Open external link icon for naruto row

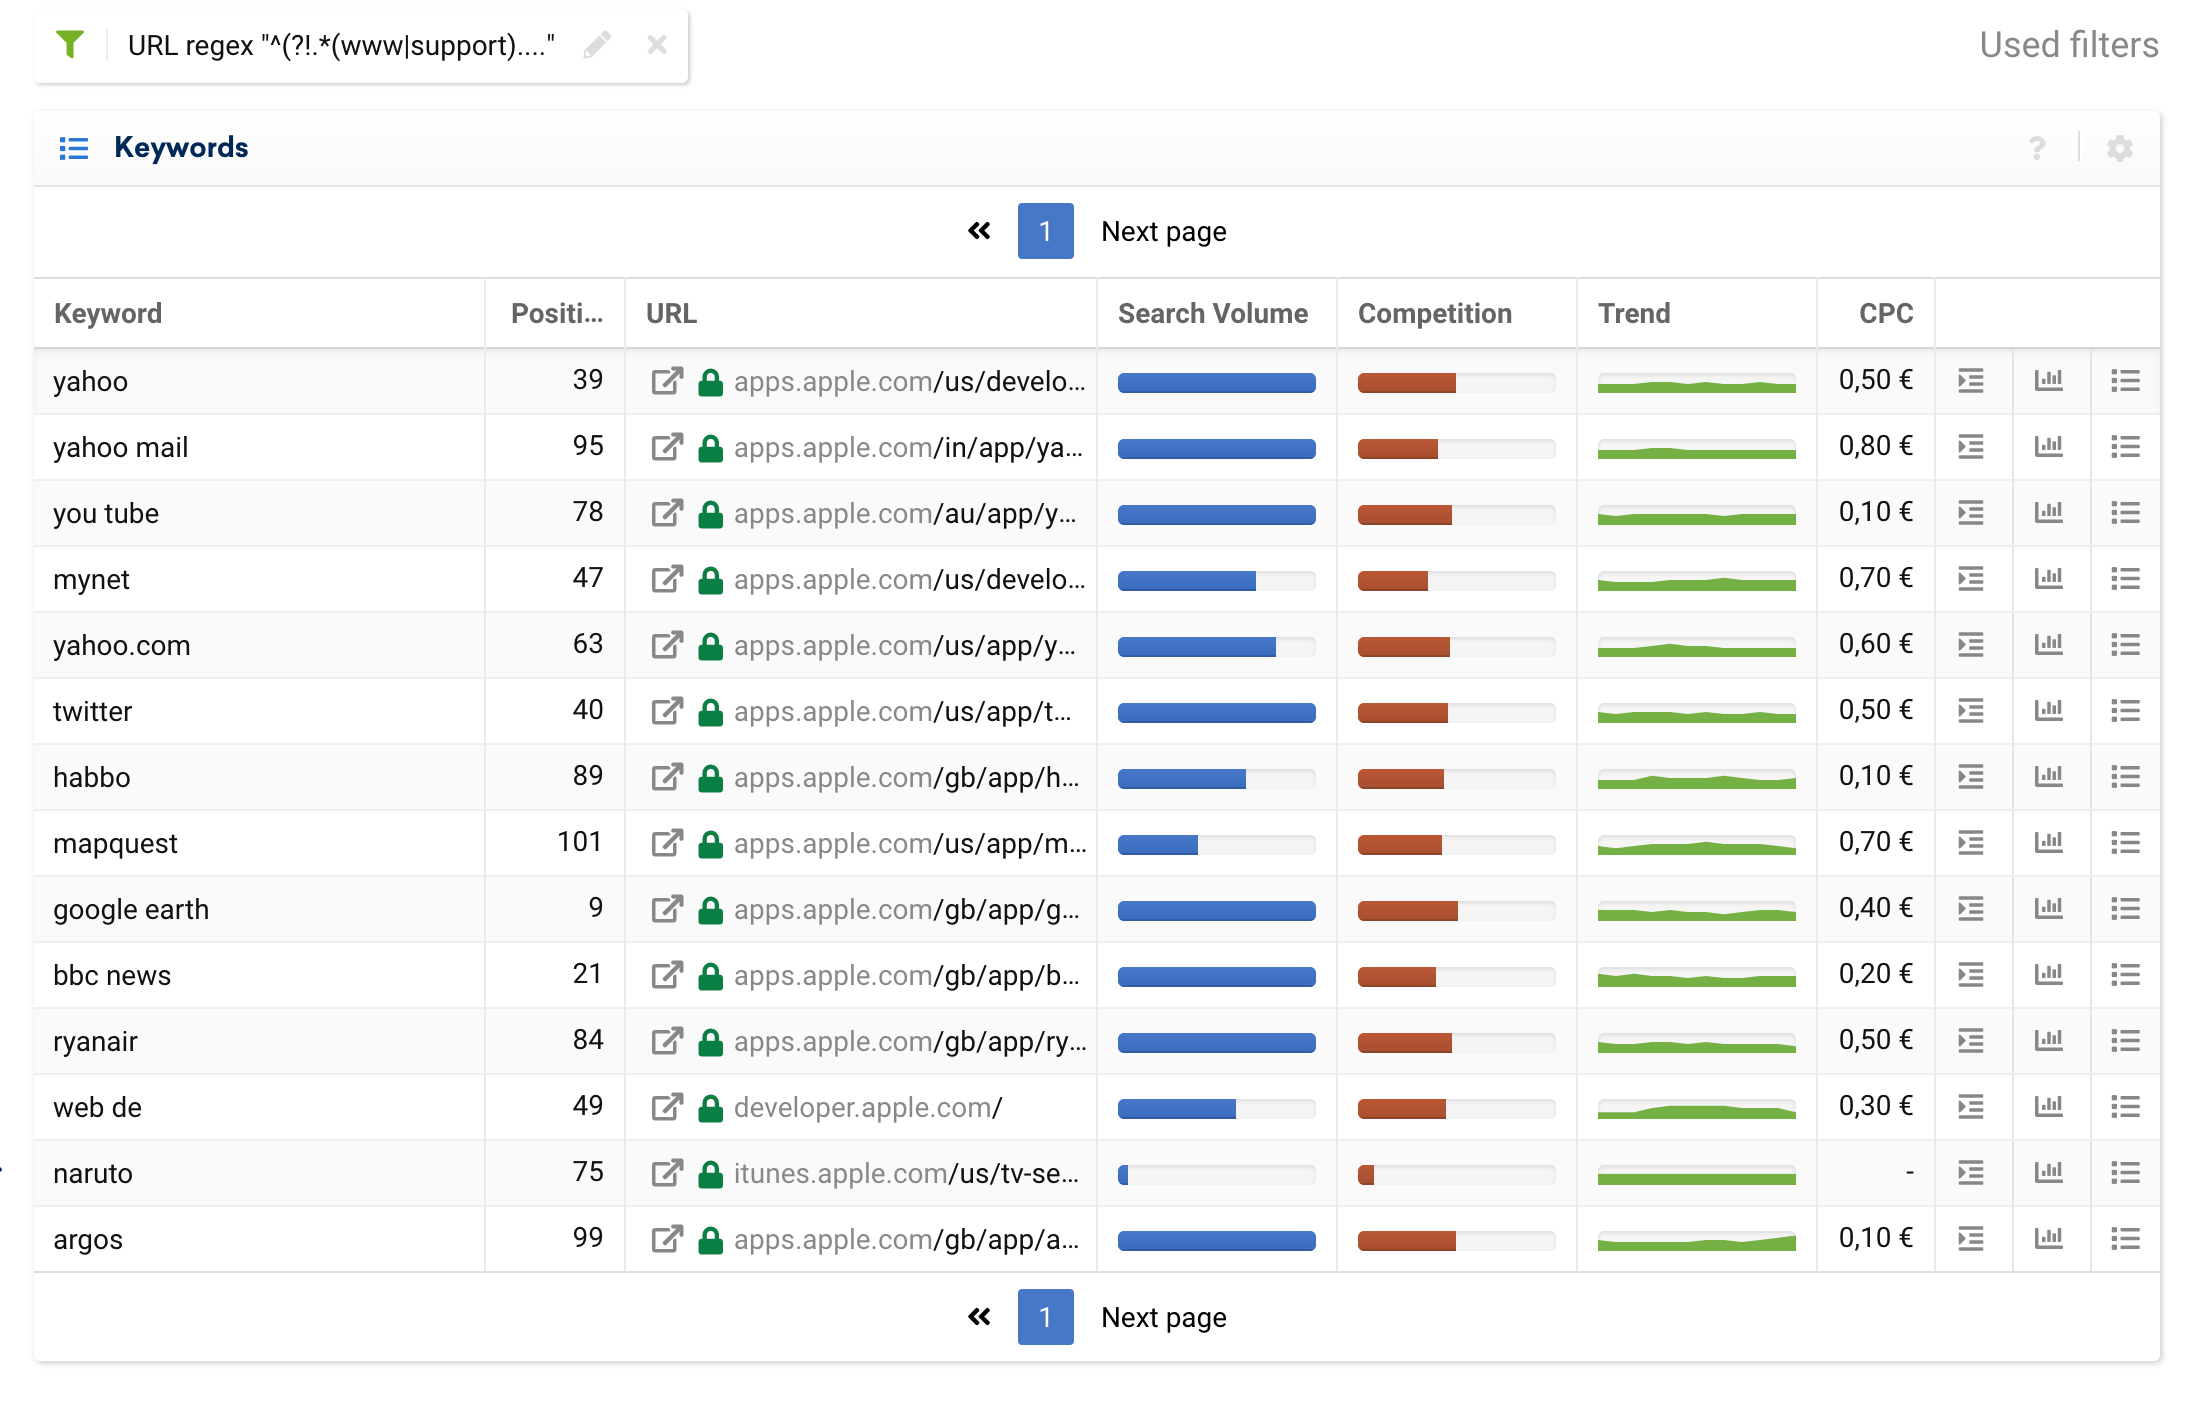[x=667, y=1173]
